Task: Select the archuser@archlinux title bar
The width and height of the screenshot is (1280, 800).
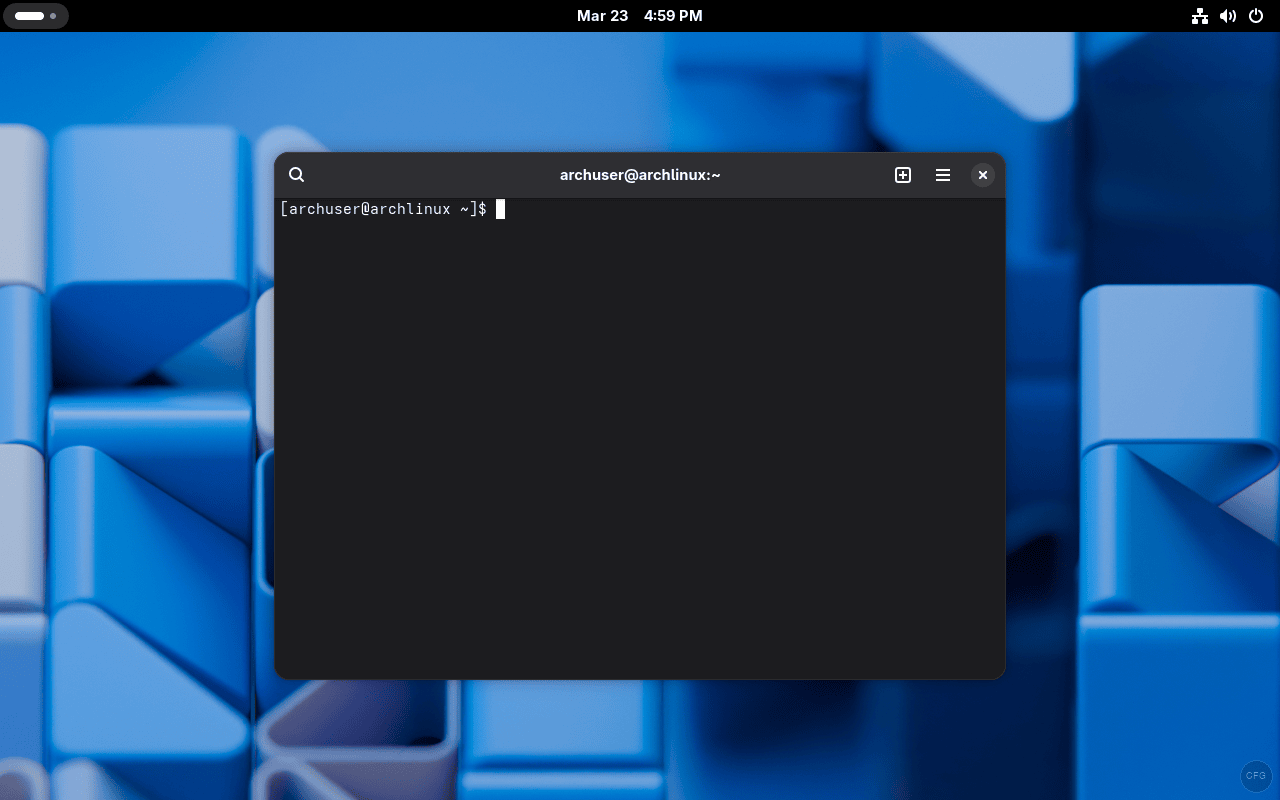Action: [639, 174]
